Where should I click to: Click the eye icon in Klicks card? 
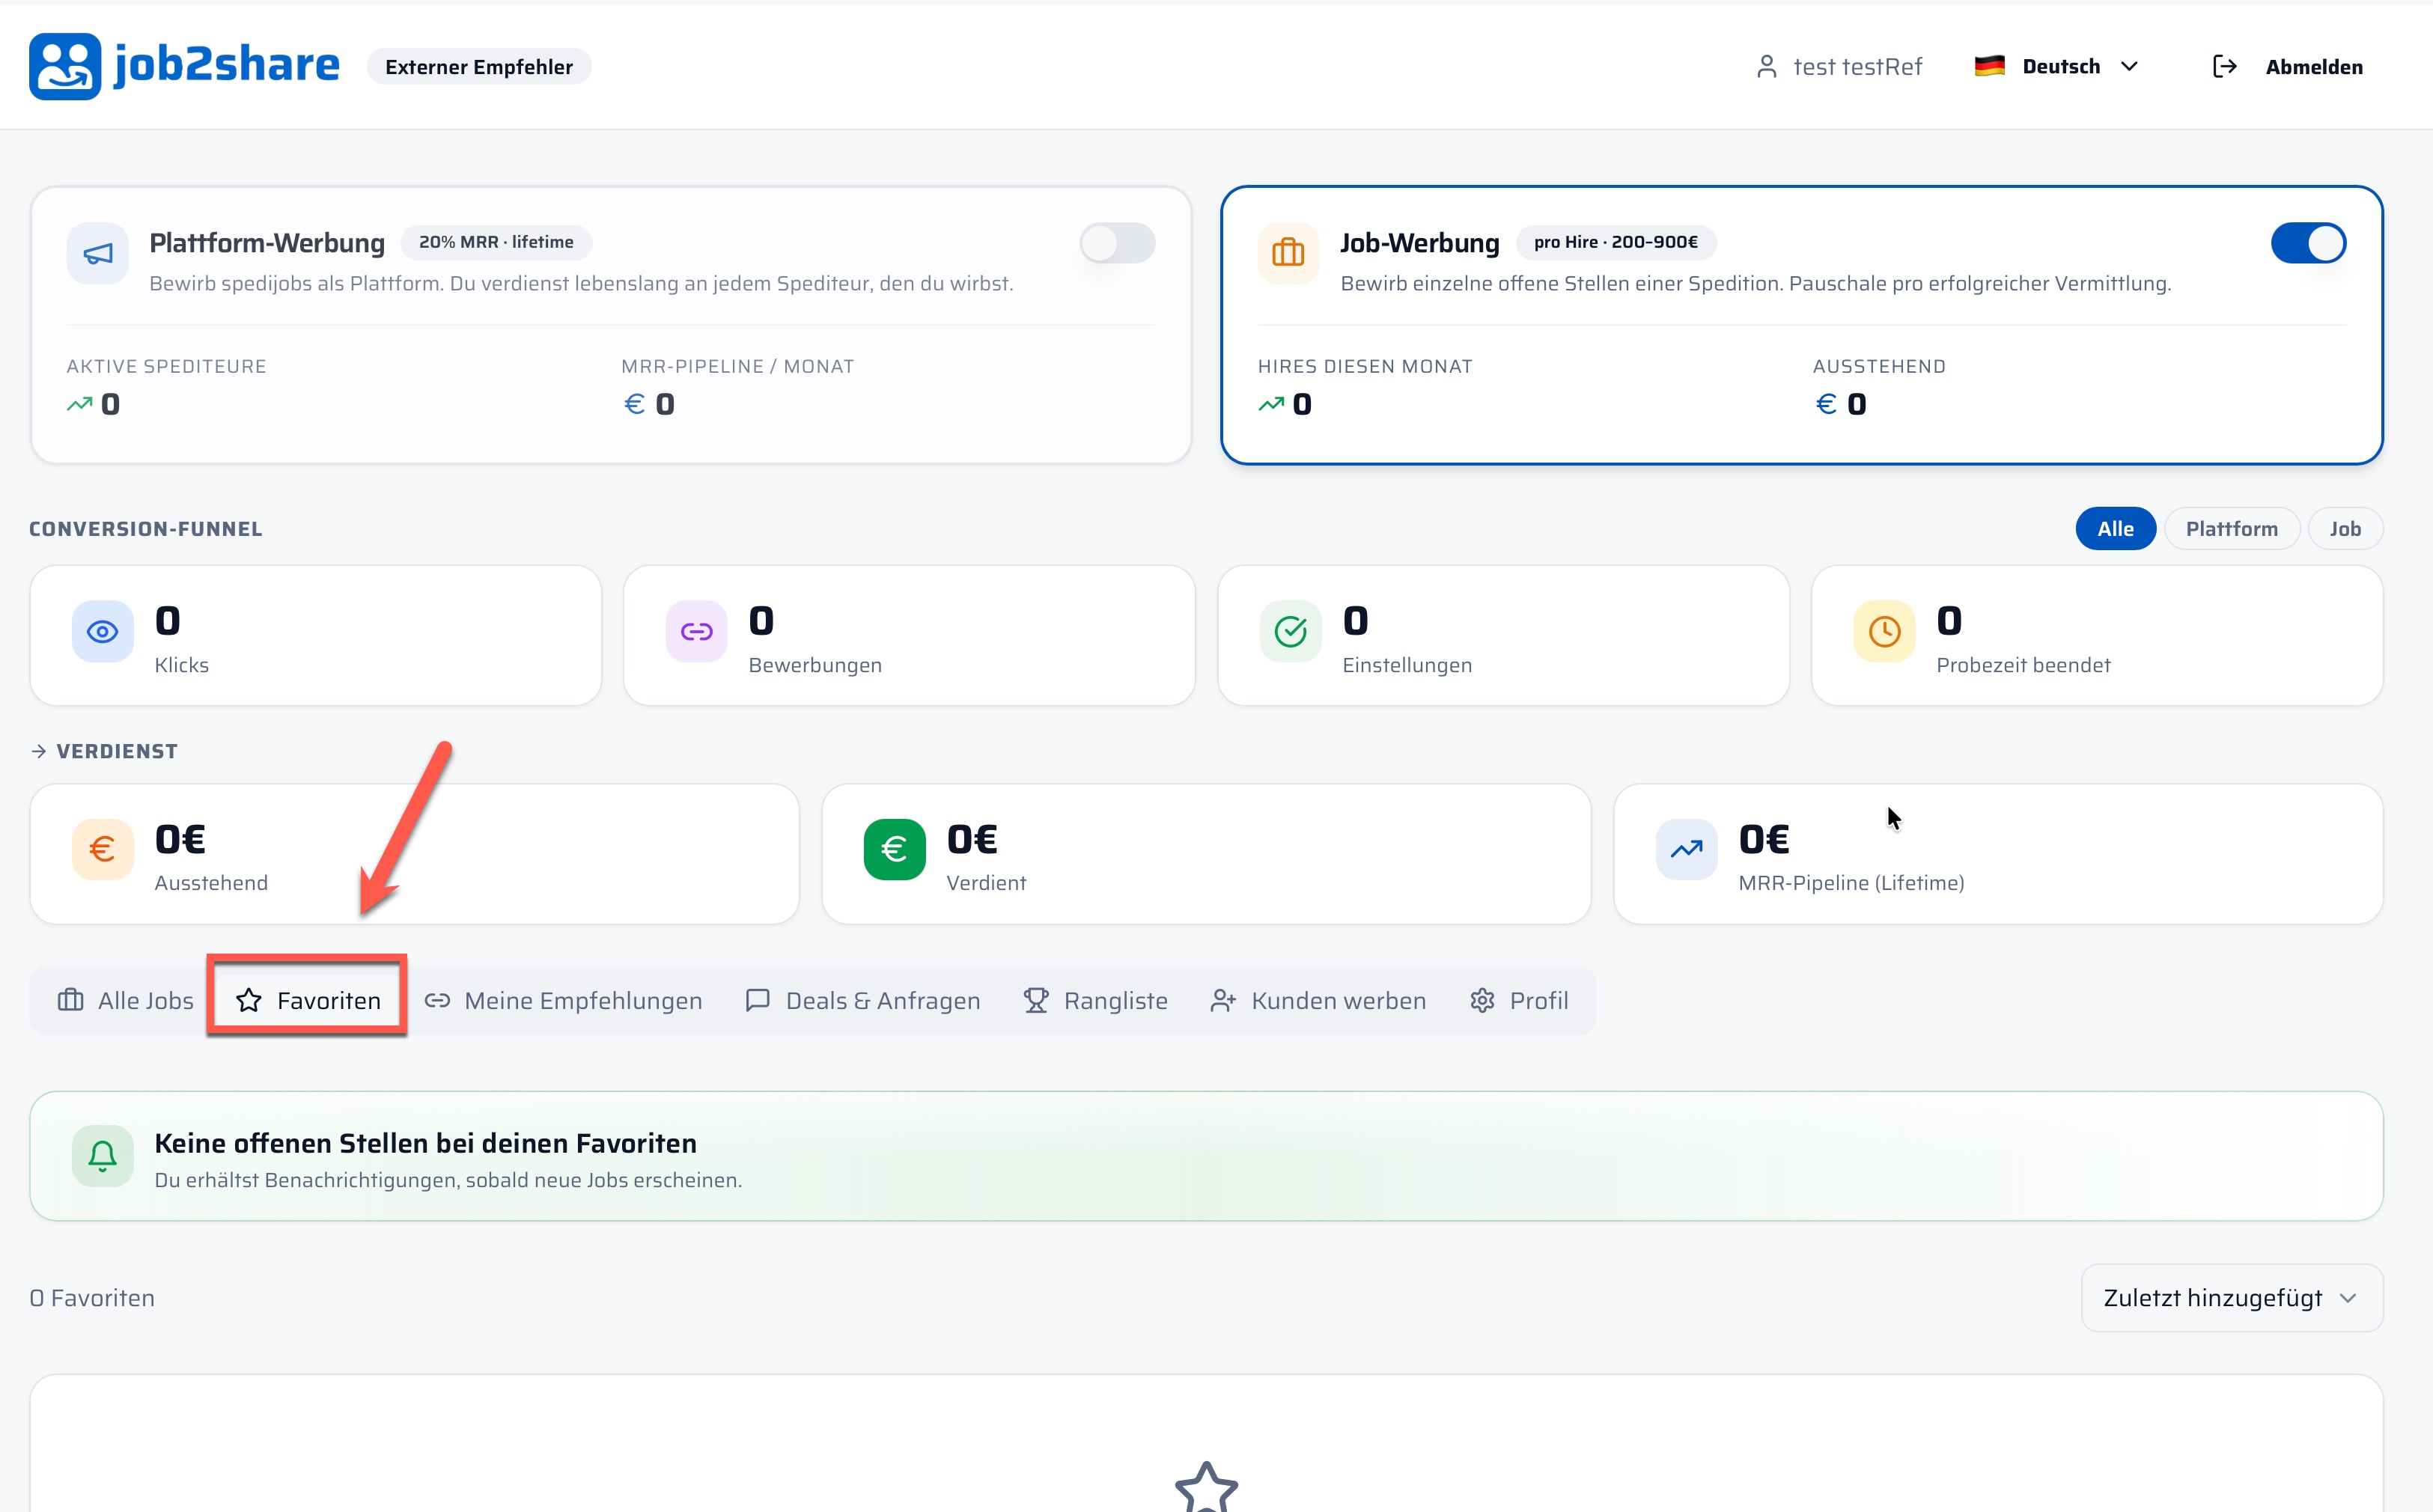[102, 631]
